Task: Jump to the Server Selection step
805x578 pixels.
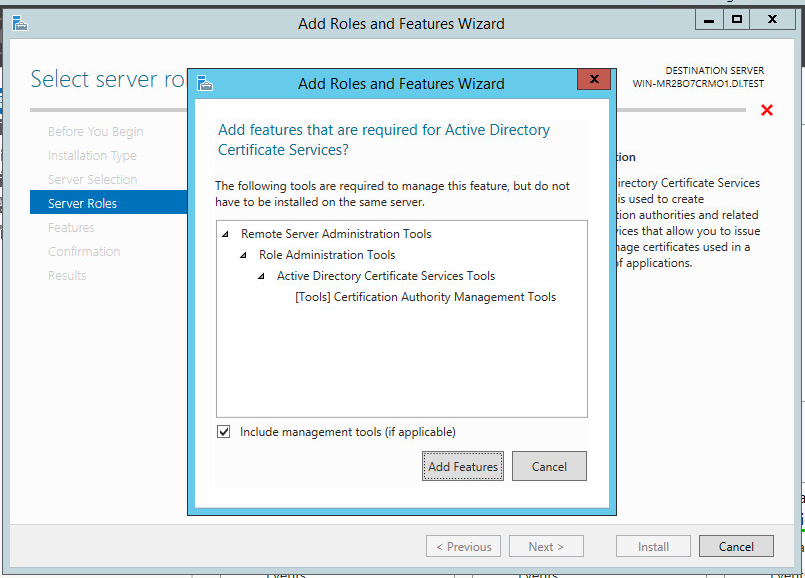Action: pyautogui.click(x=92, y=179)
